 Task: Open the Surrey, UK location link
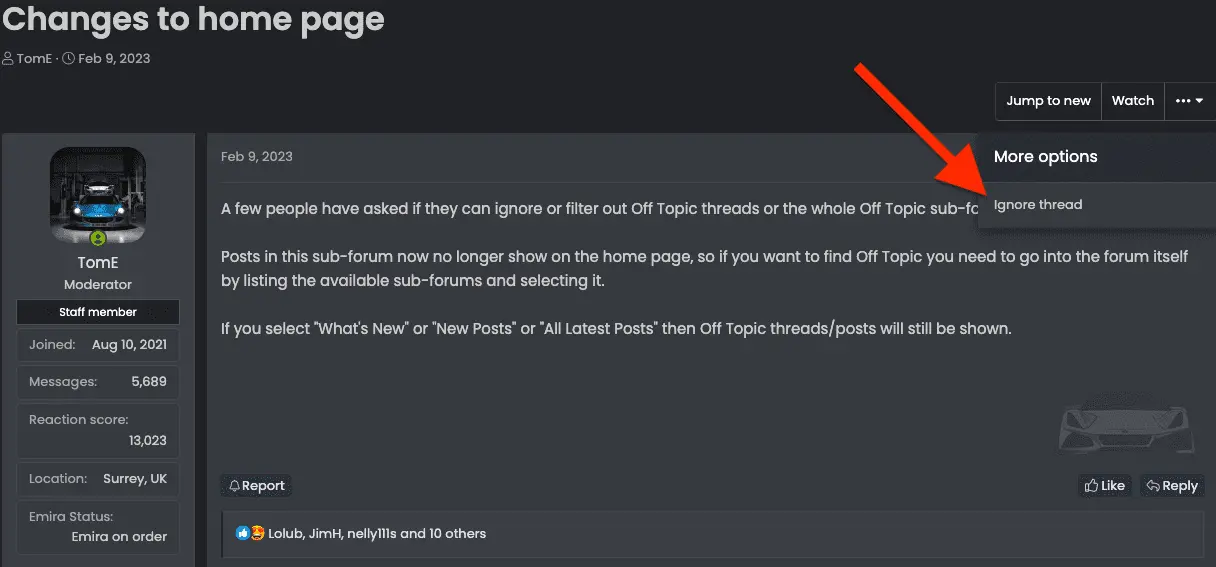point(135,479)
